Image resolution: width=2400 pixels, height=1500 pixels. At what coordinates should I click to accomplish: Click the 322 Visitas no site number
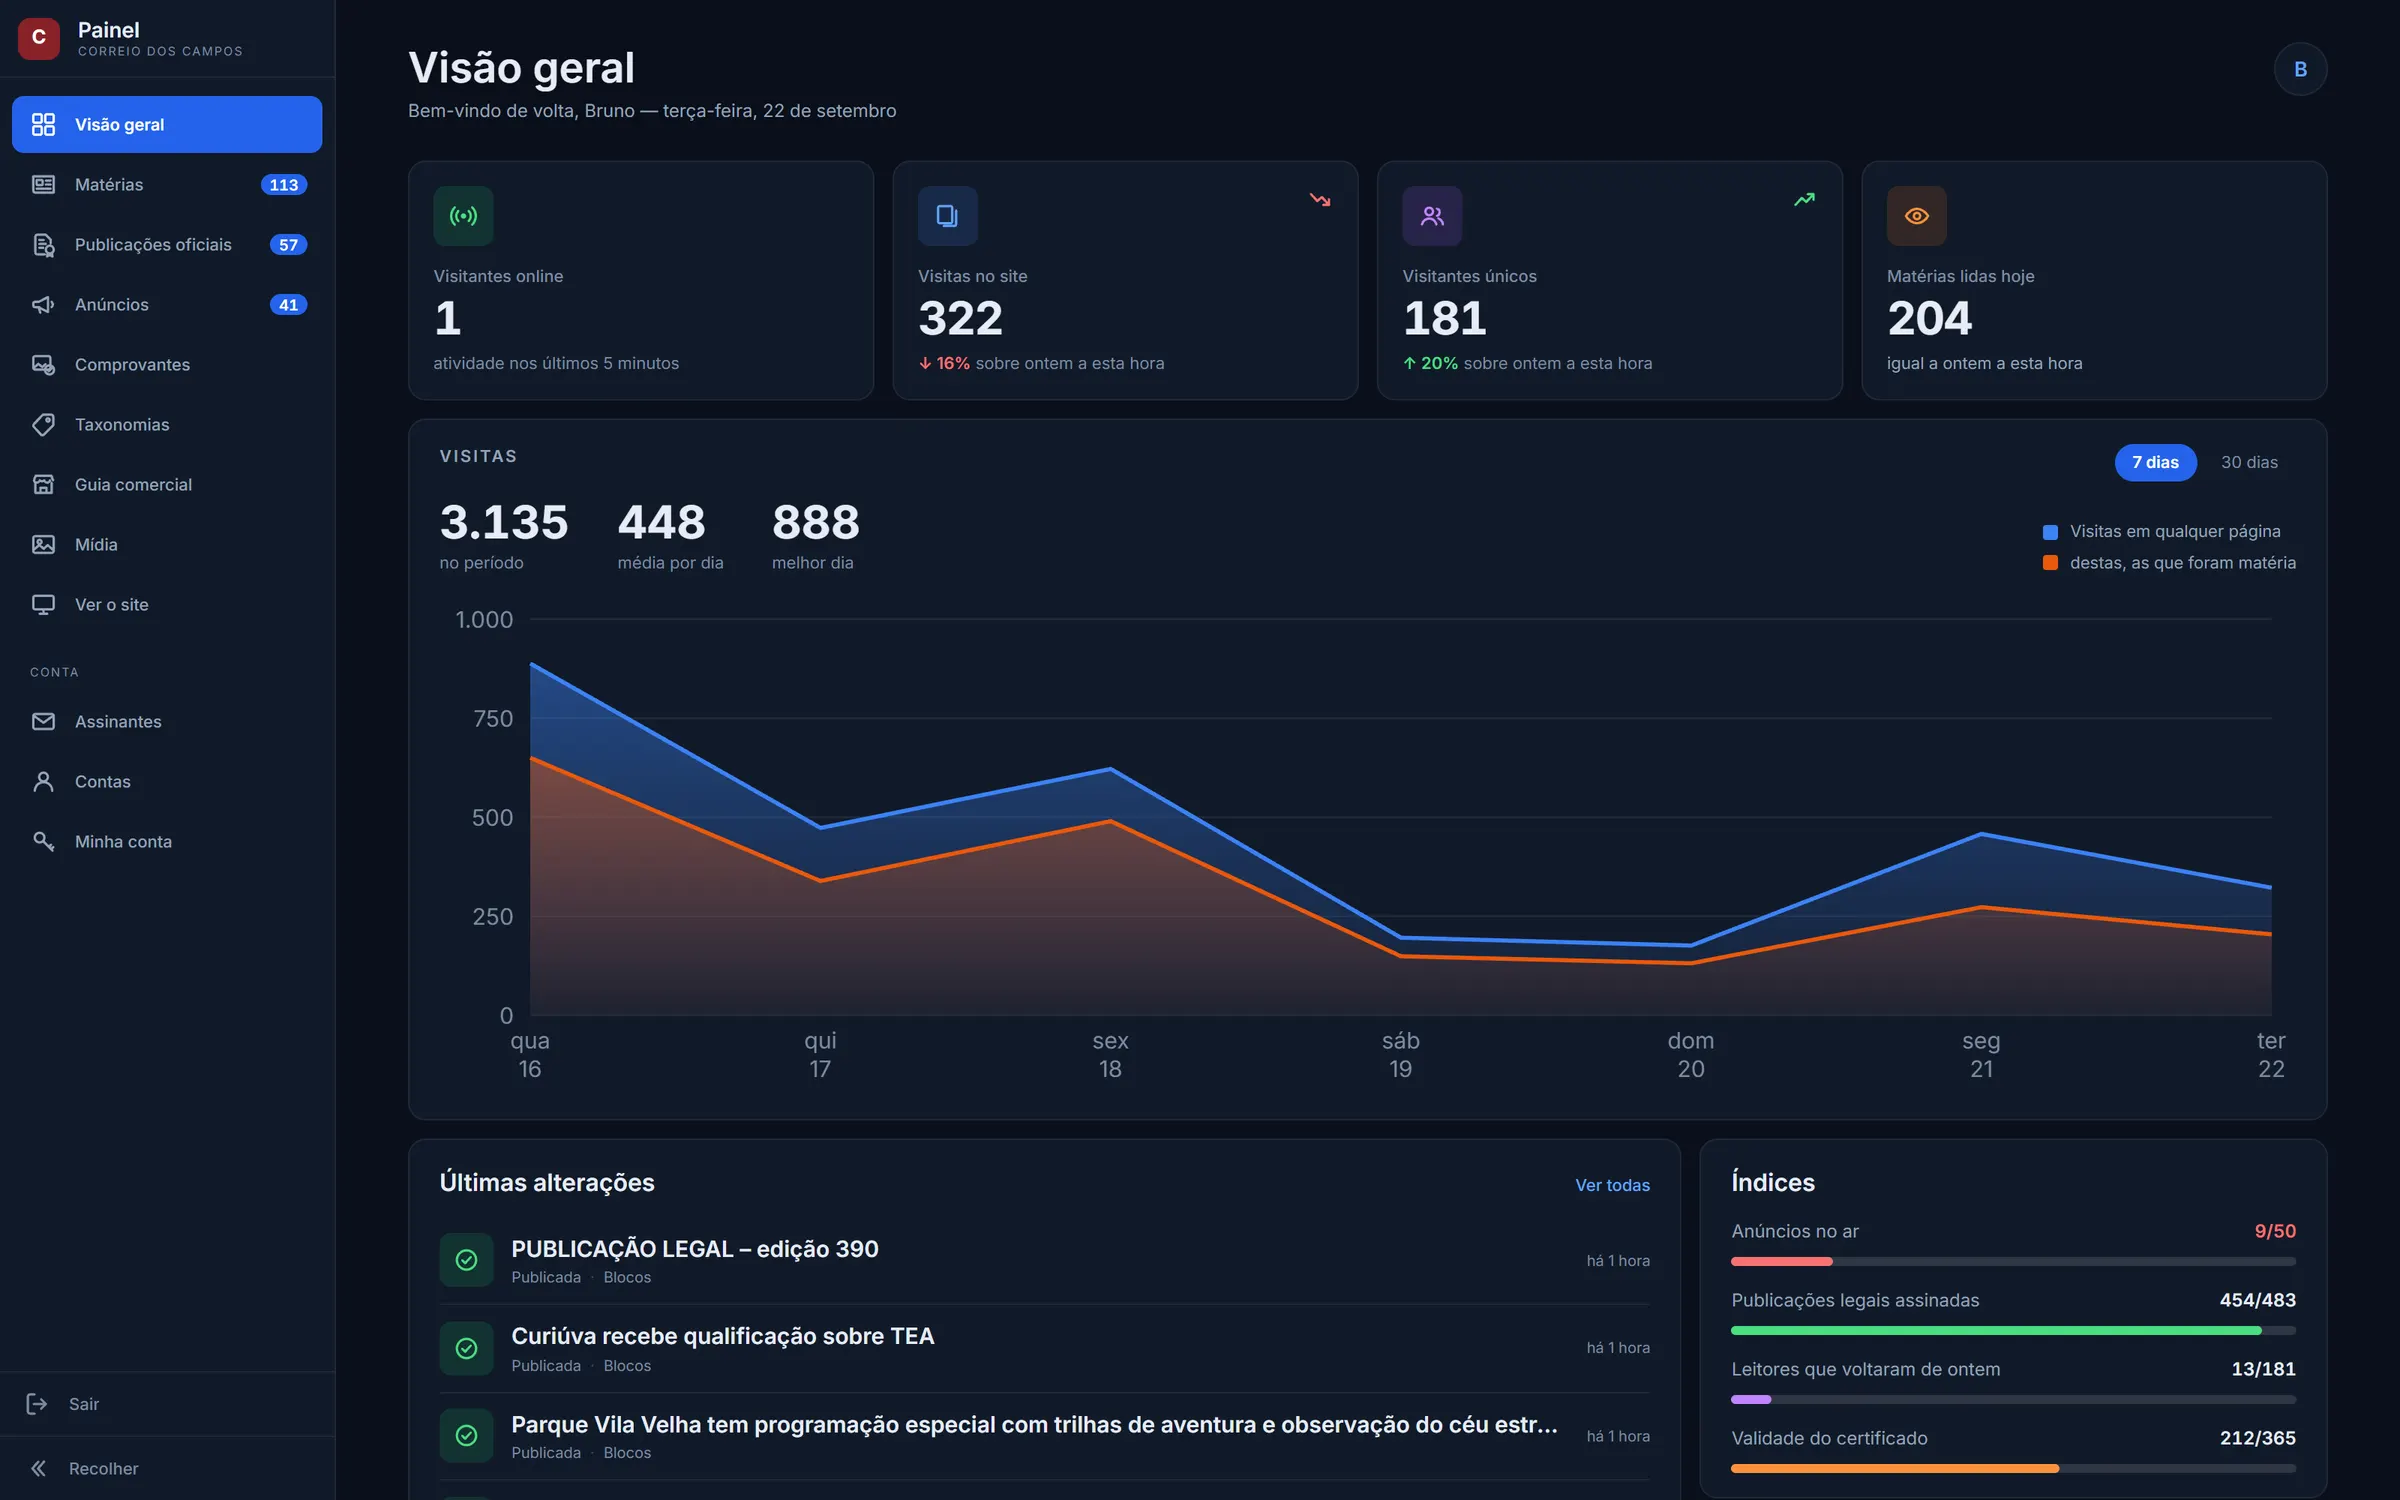(x=960, y=319)
